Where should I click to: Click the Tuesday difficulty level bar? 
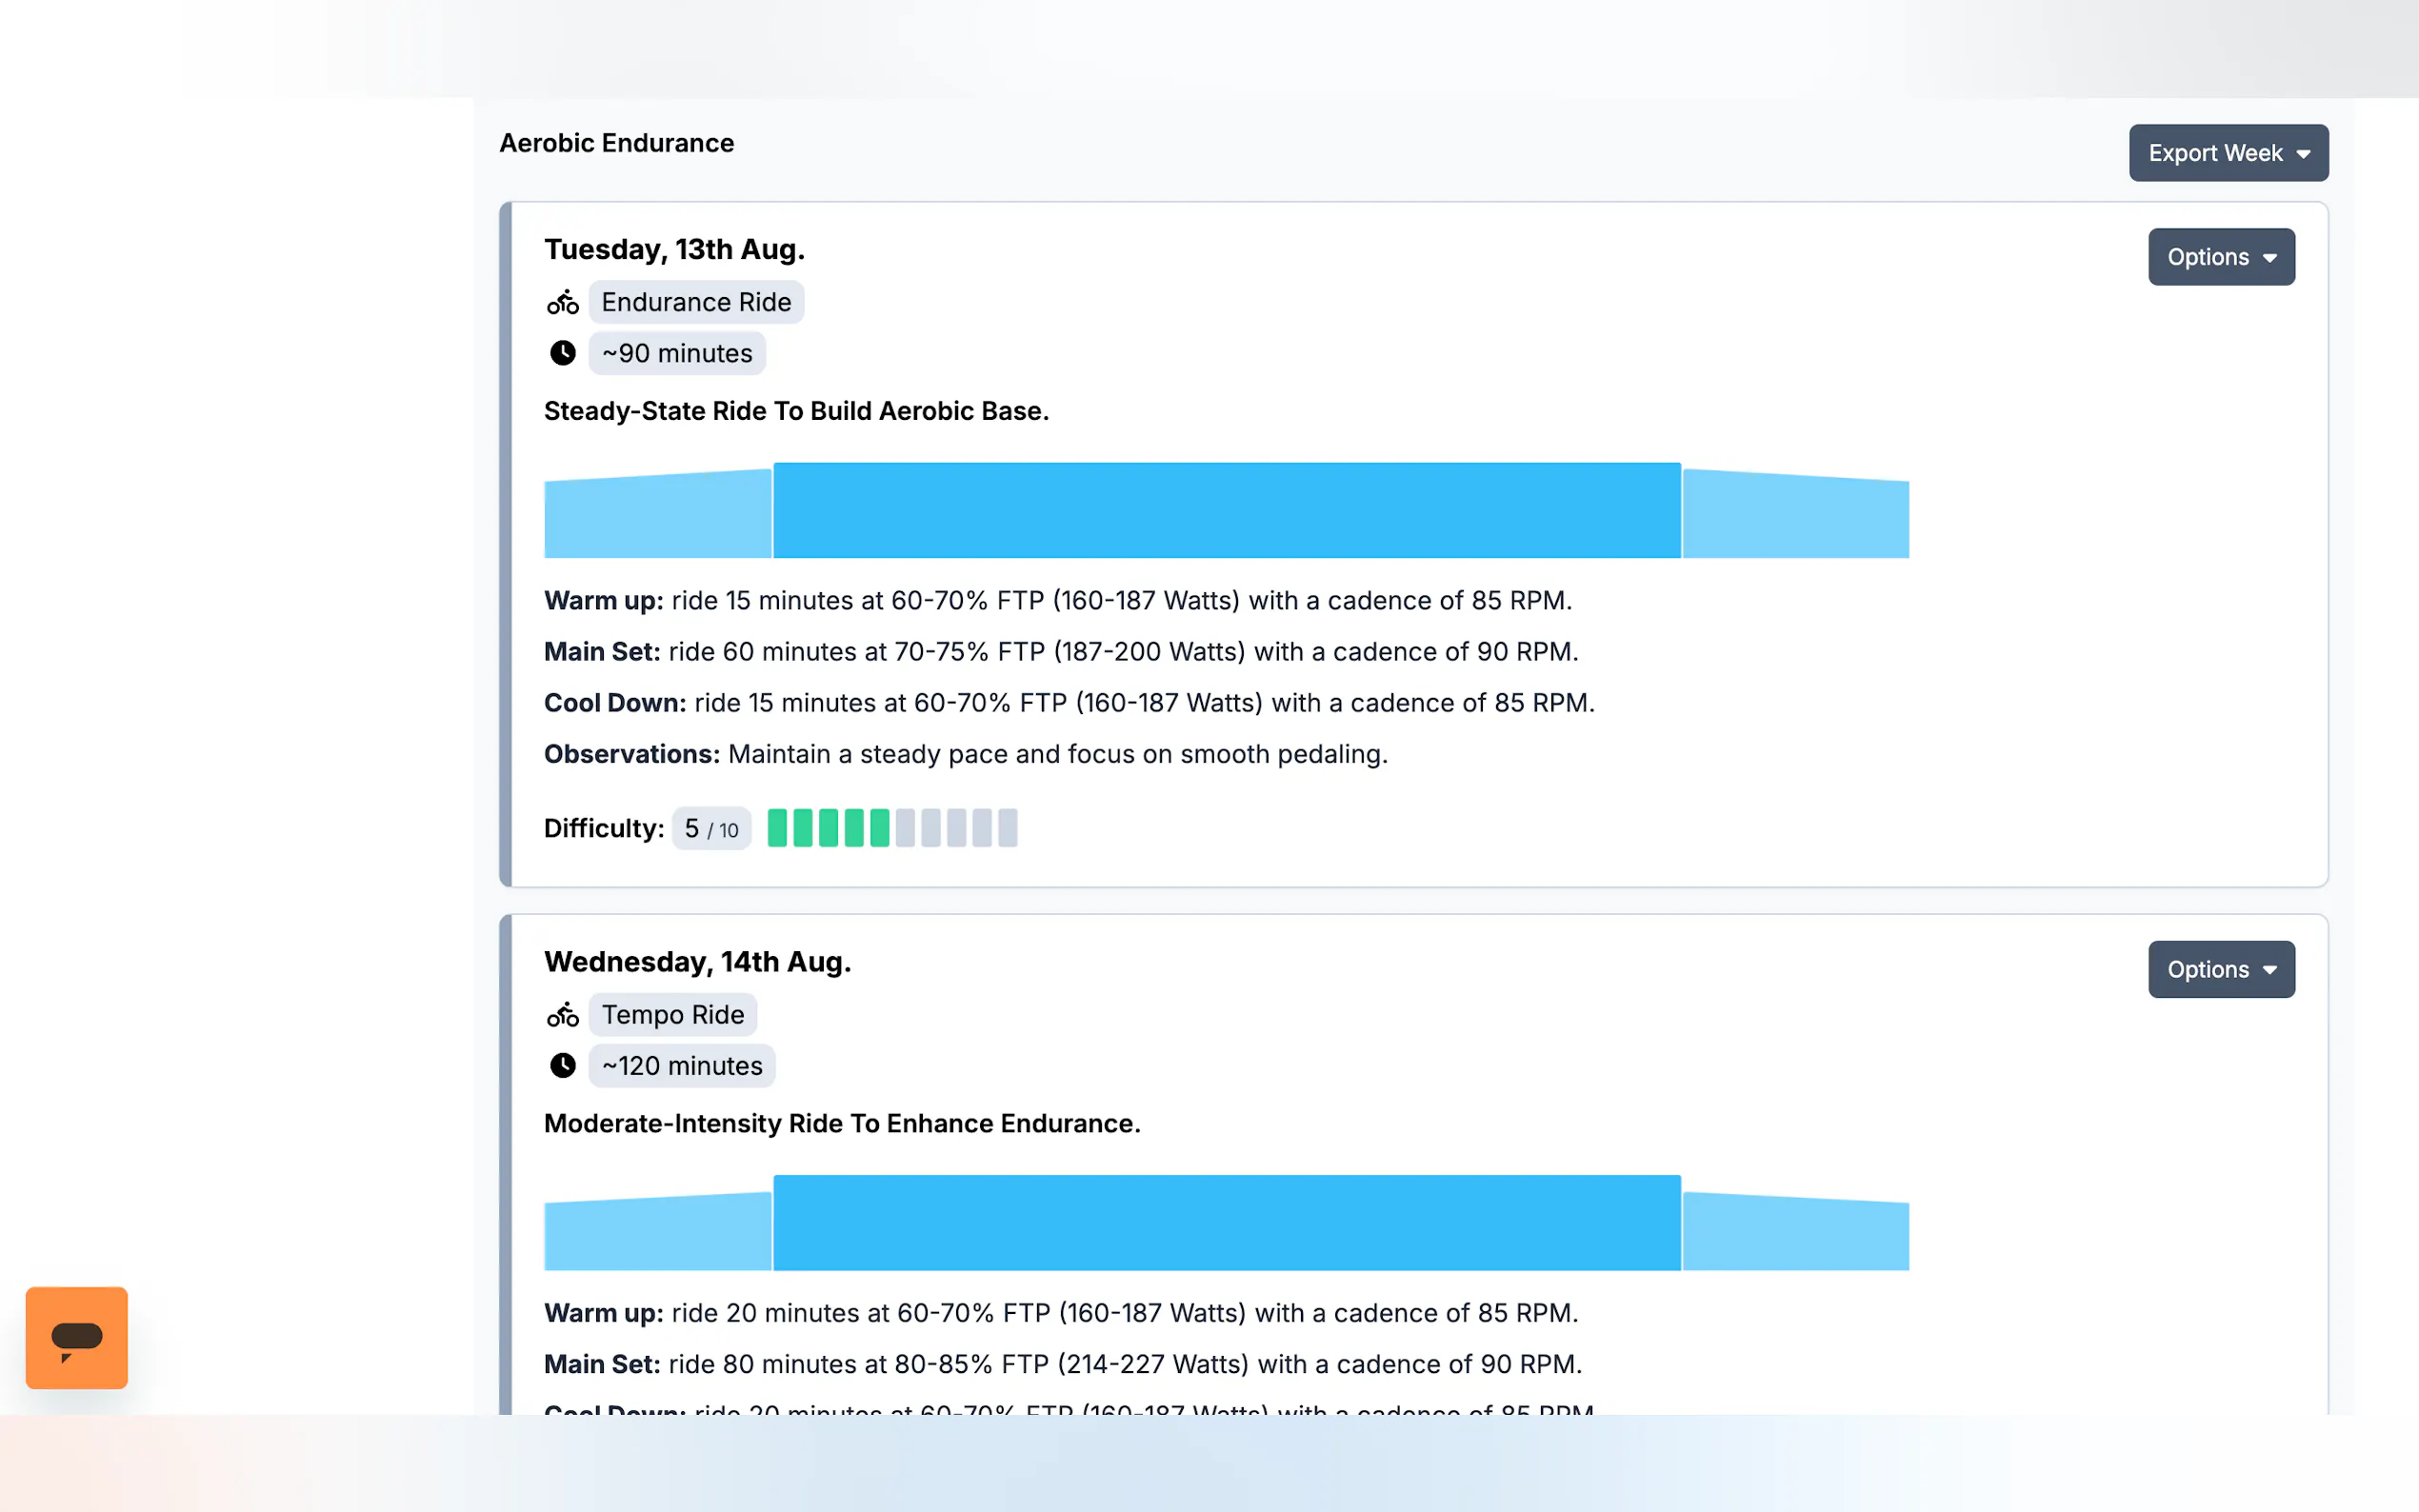892,828
